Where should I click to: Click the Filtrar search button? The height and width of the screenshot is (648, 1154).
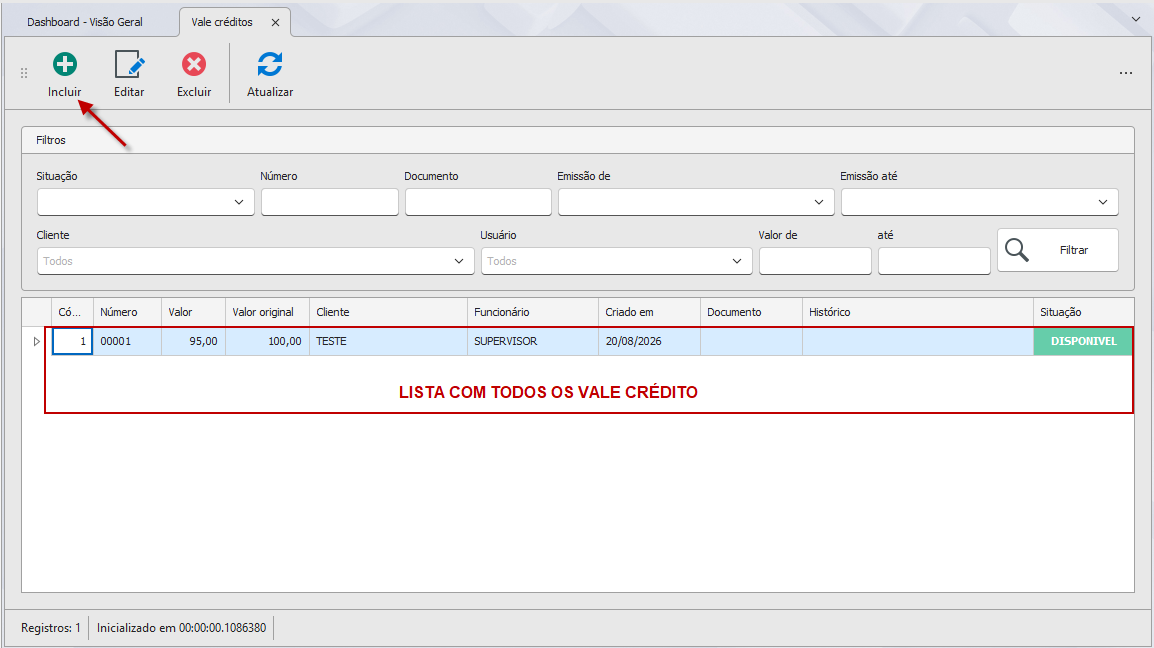click(x=1058, y=250)
